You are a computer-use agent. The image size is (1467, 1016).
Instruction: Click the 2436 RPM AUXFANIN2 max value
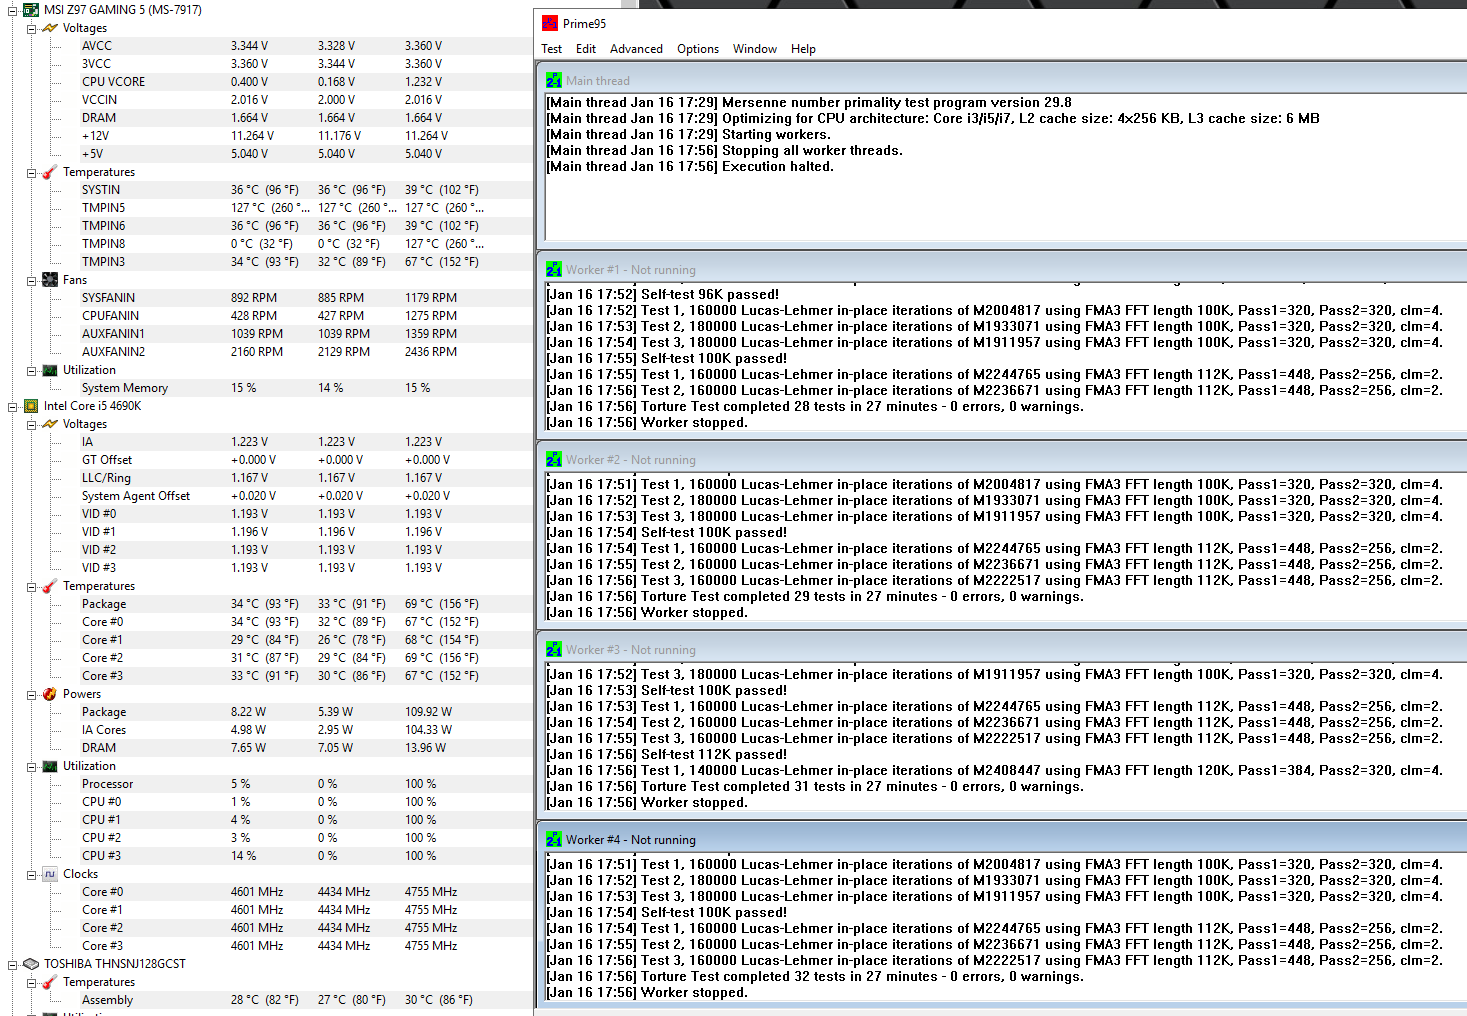click(x=431, y=352)
